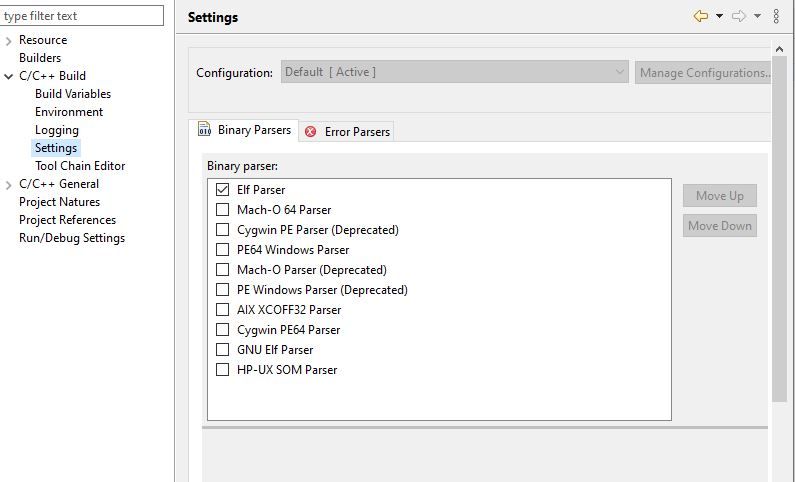Open the Back history dropdown arrow
795x482 pixels.
(719, 16)
